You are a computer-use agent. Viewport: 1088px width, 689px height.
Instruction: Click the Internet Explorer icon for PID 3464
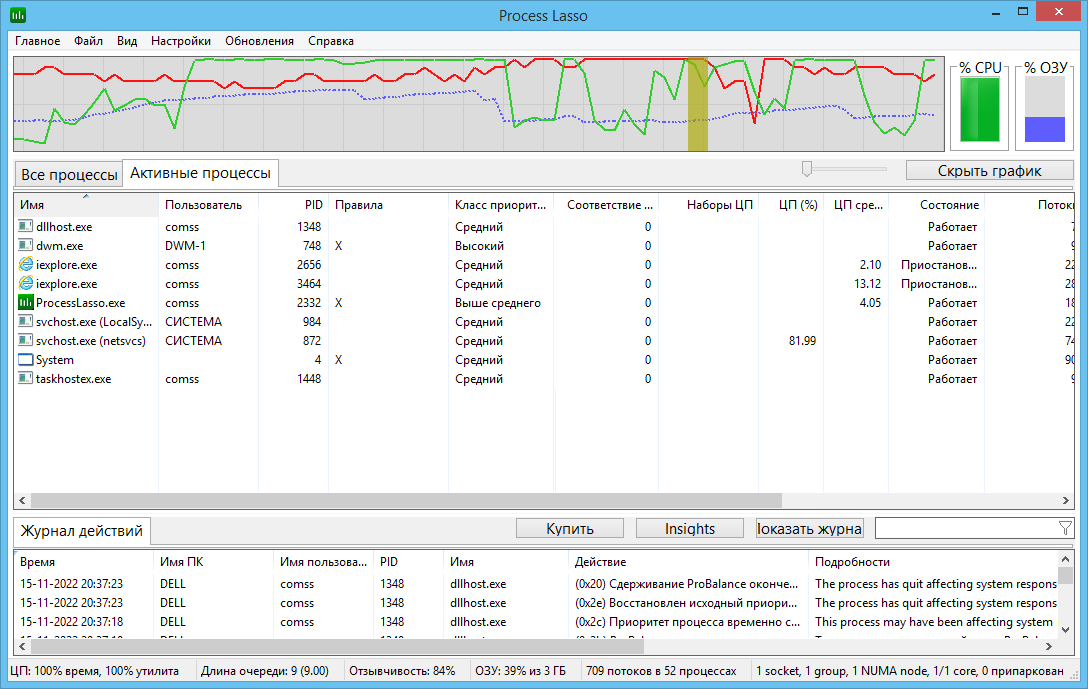(x=26, y=283)
